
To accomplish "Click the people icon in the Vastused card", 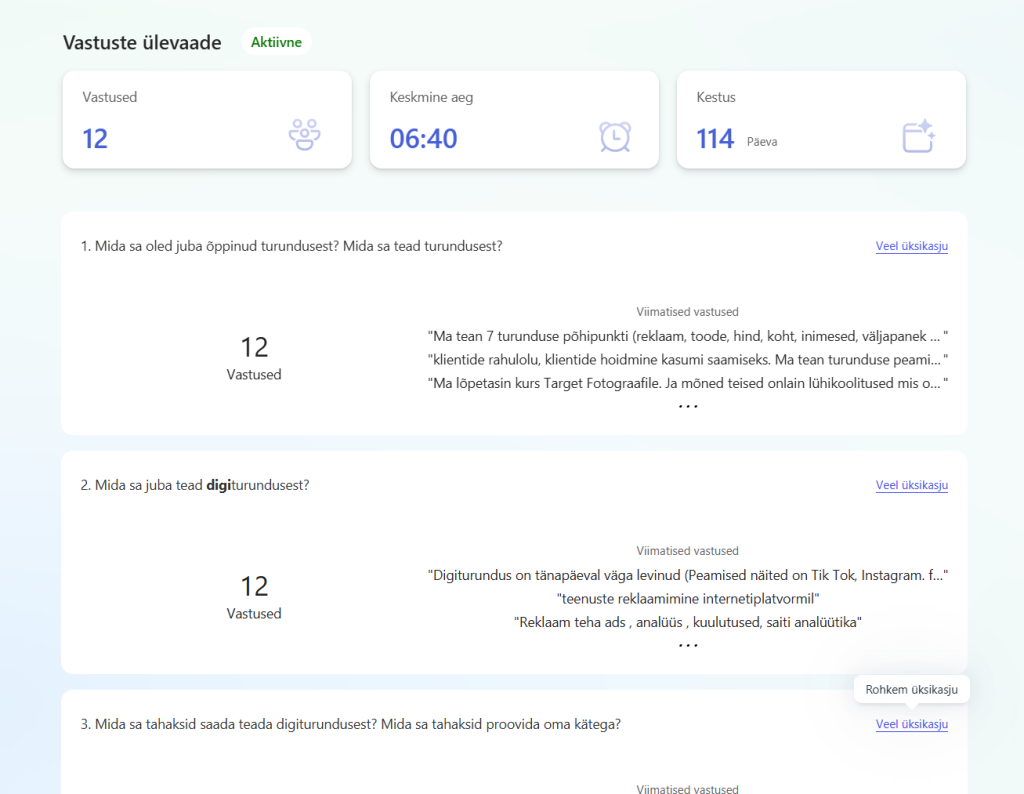I will click(x=304, y=135).
